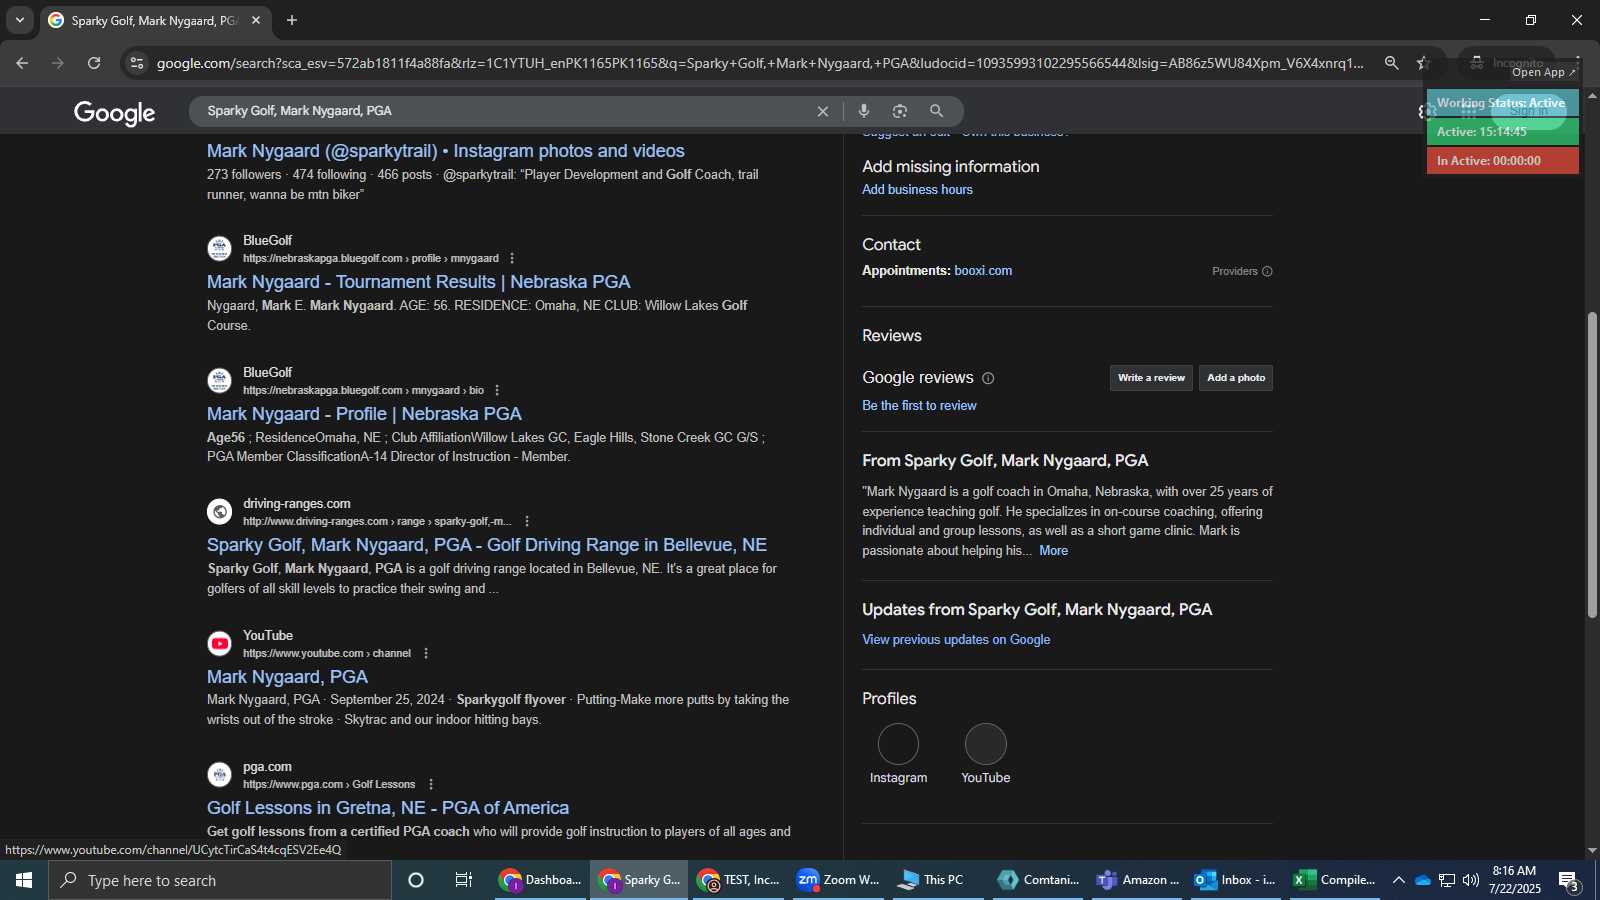Open Outlook Inbox from taskbar
This screenshot has height=900, width=1600.
(x=1235, y=880)
